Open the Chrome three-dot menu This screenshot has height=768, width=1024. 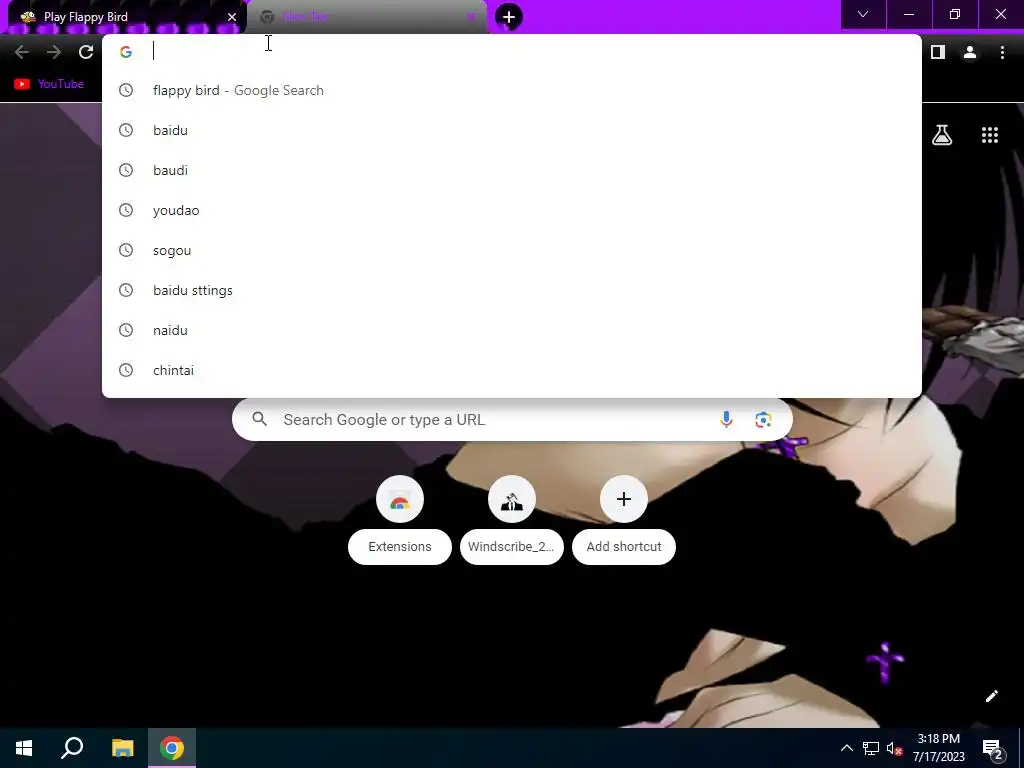1002,52
